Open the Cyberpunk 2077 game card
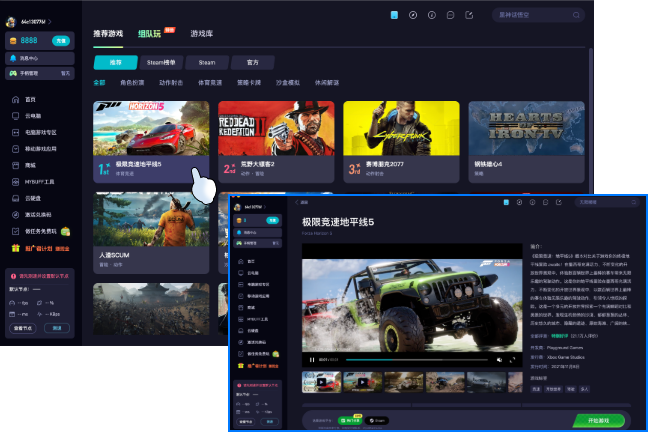This screenshot has width=648, height=432. tap(401, 142)
